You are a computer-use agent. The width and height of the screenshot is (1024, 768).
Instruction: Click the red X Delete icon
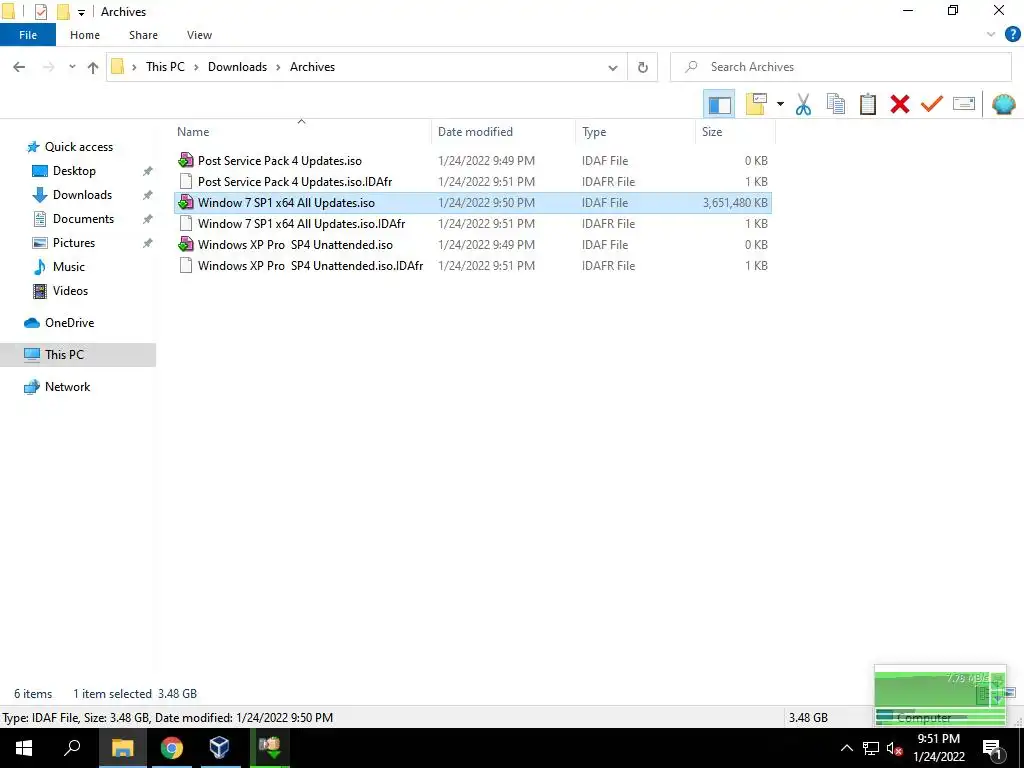click(899, 104)
